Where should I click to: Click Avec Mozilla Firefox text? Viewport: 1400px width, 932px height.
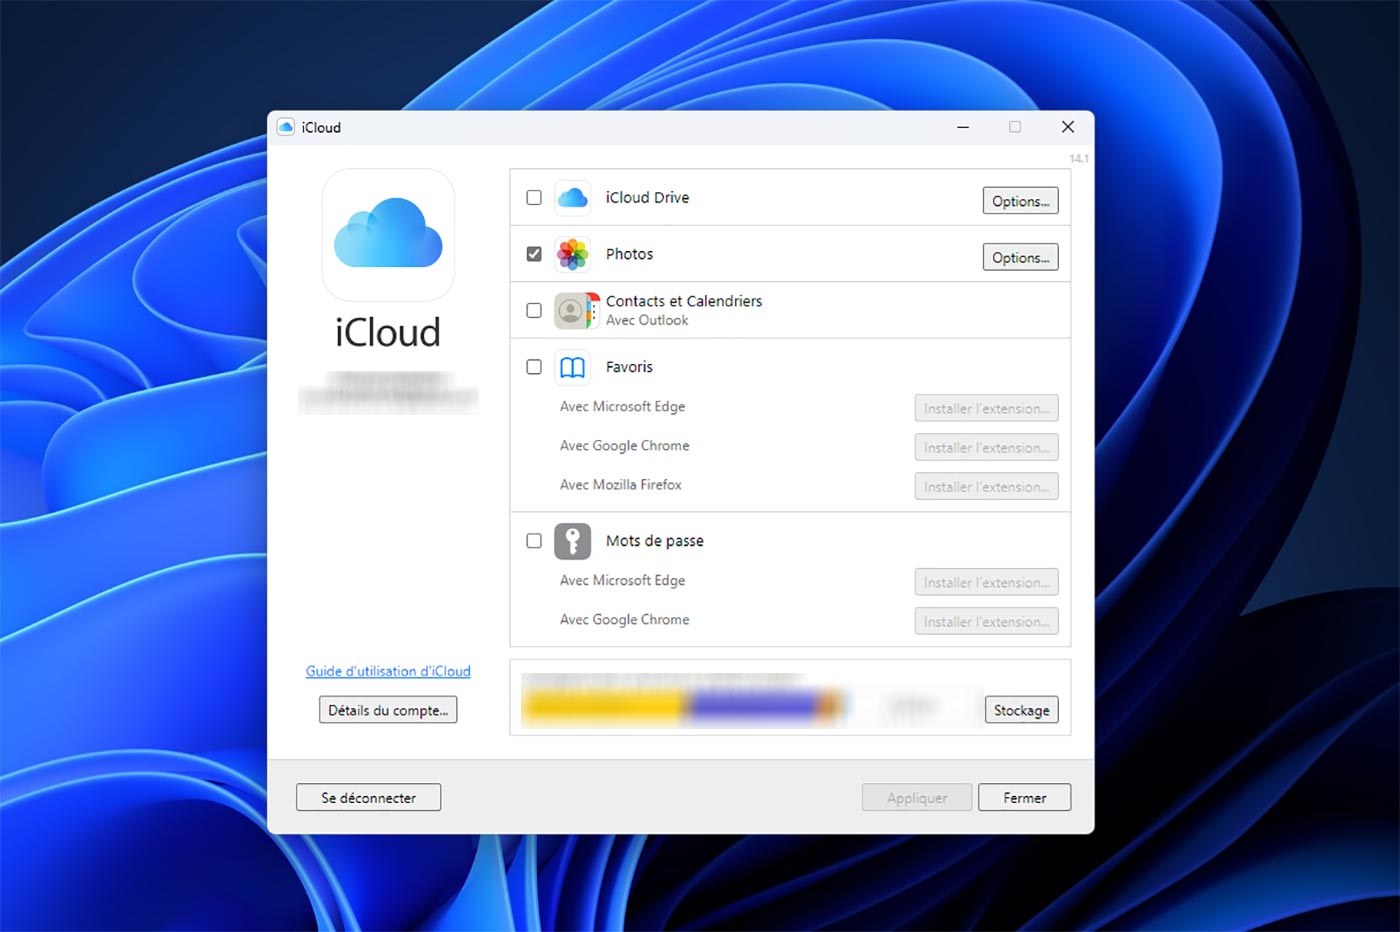(621, 485)
